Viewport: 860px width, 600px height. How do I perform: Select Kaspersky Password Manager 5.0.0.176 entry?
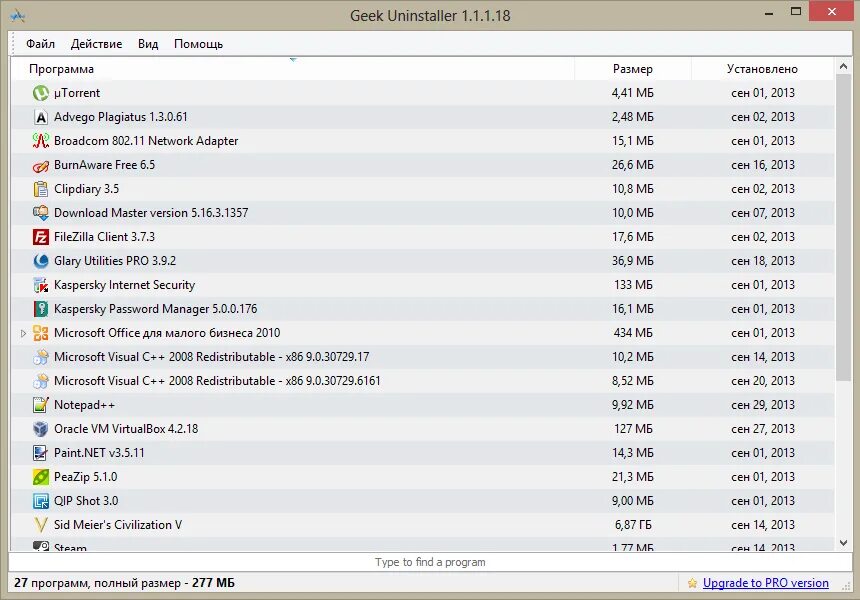tap(155, 309)
